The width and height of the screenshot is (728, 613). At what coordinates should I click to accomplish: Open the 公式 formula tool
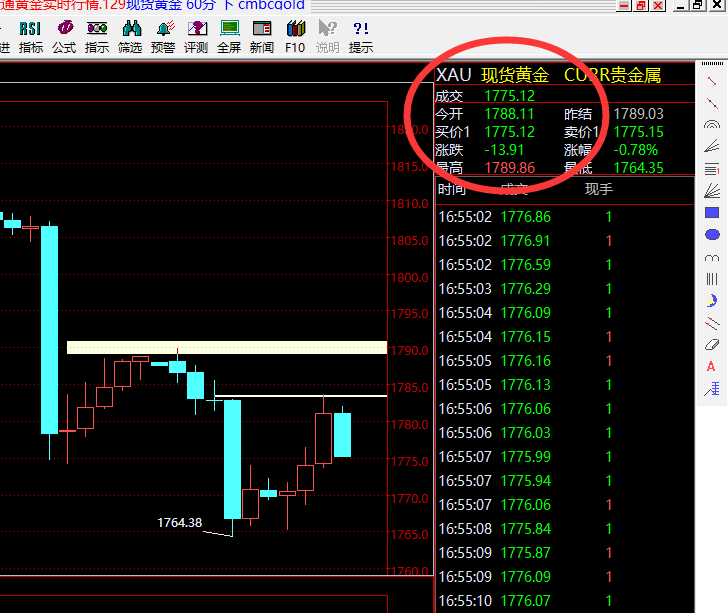point(64,36)
